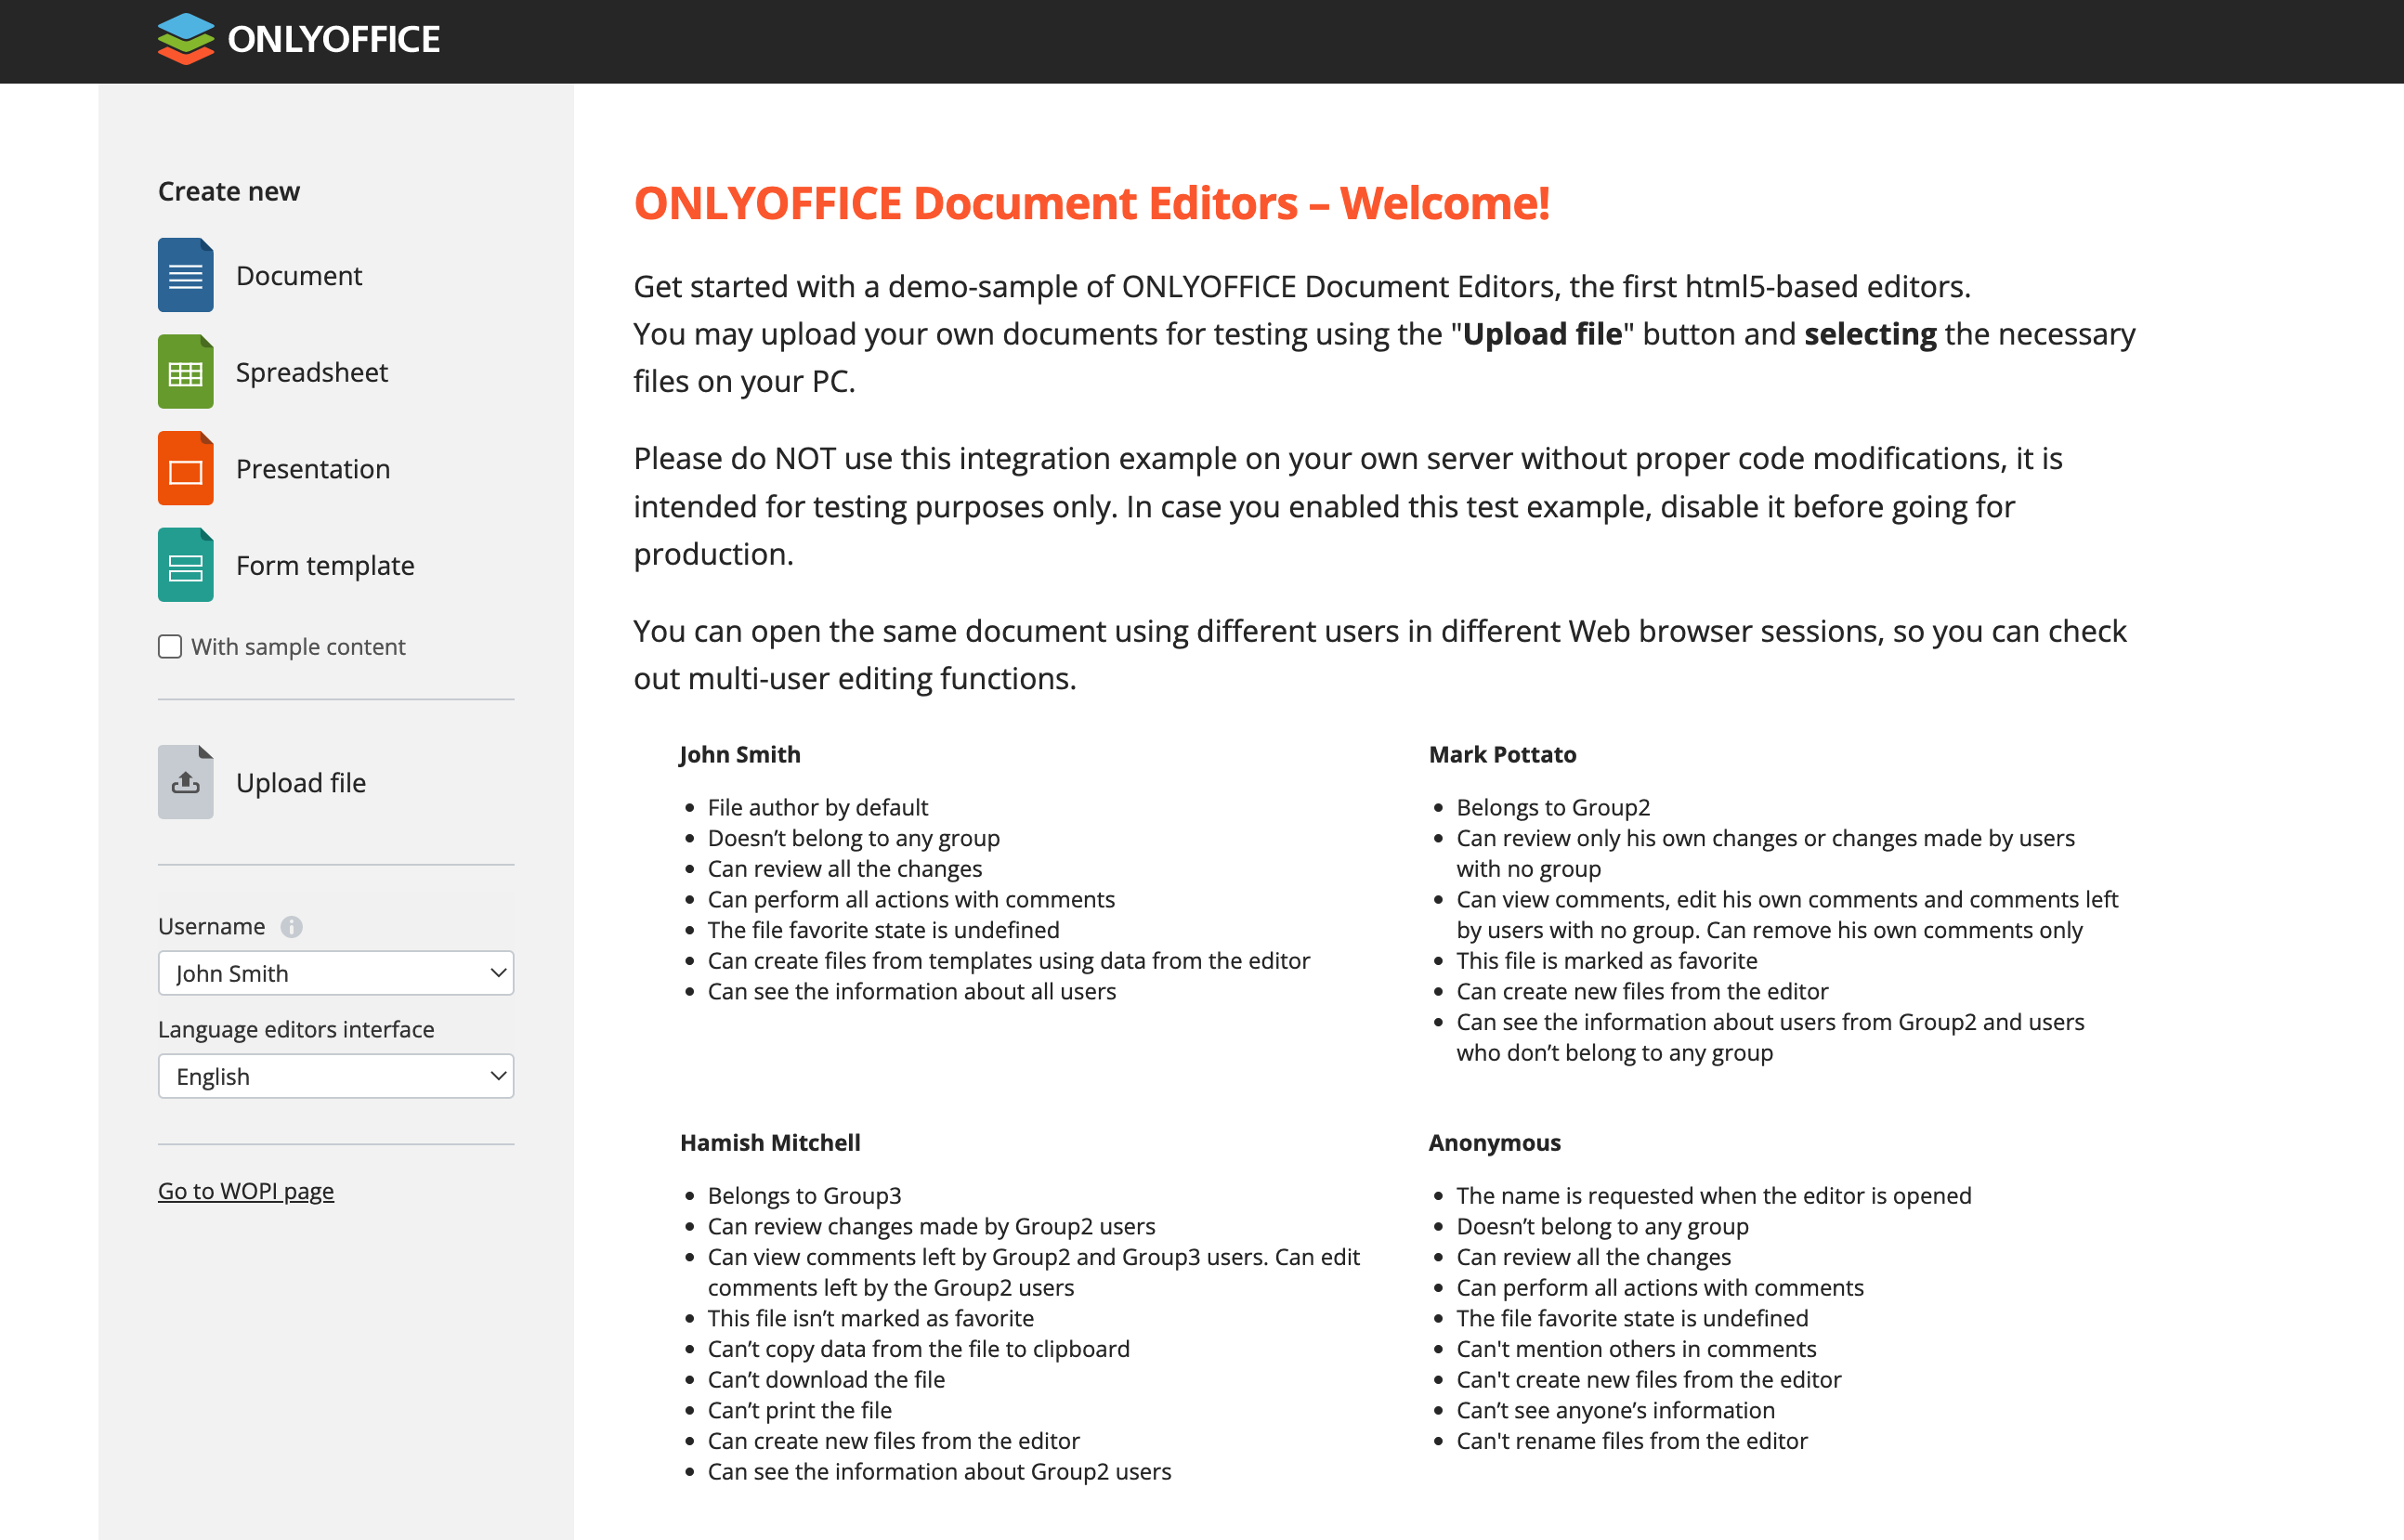The width and height of the screenshot is (2404, 1540).
Task: Click the ONLYOFFICE header brand text
Action: tap(333, 40)
